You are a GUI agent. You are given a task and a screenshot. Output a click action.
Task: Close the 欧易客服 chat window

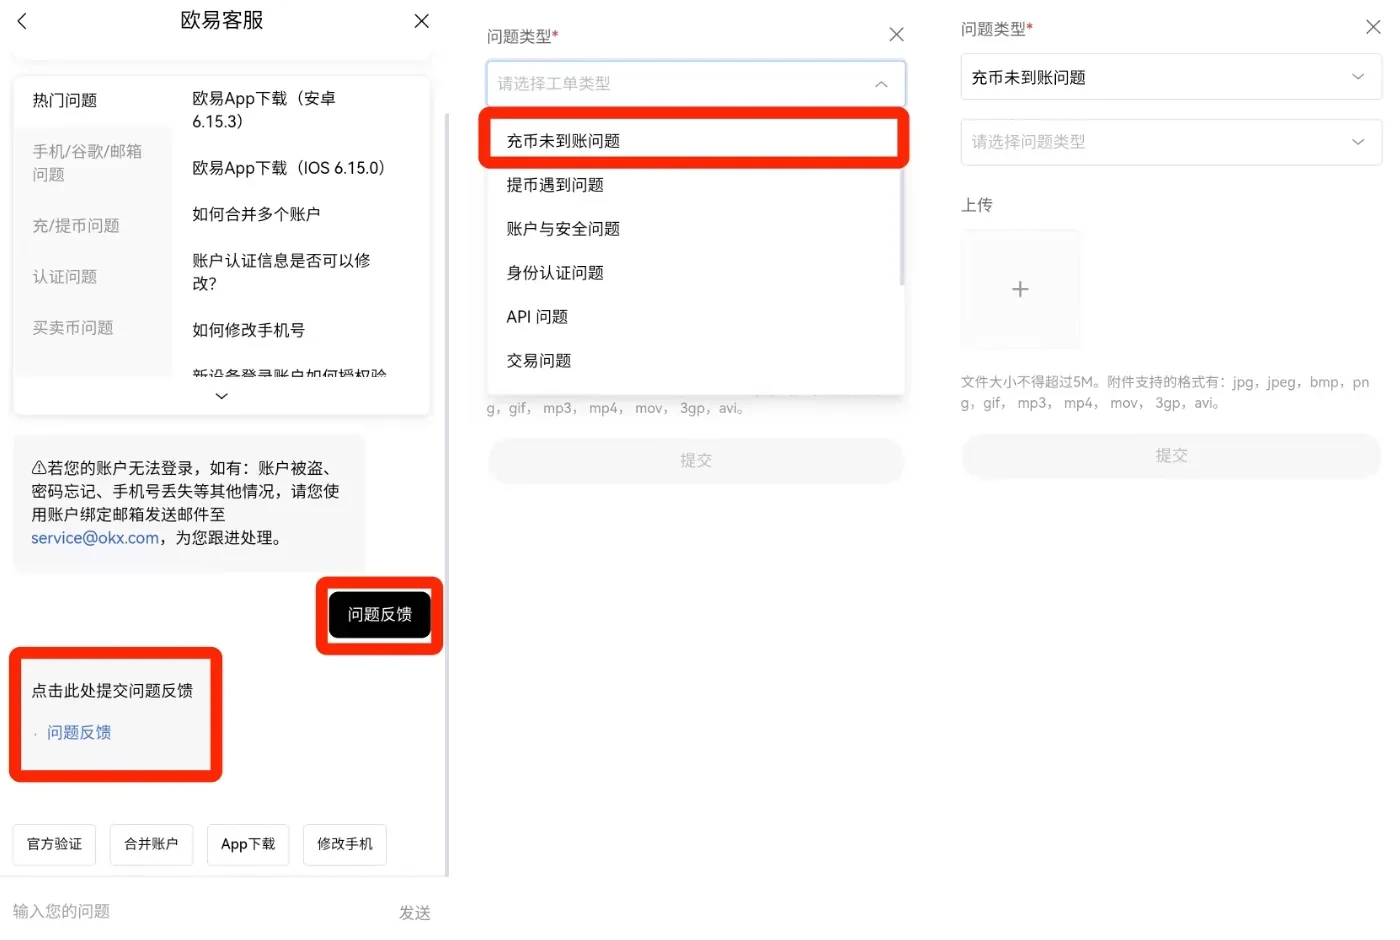coord(421,21)
